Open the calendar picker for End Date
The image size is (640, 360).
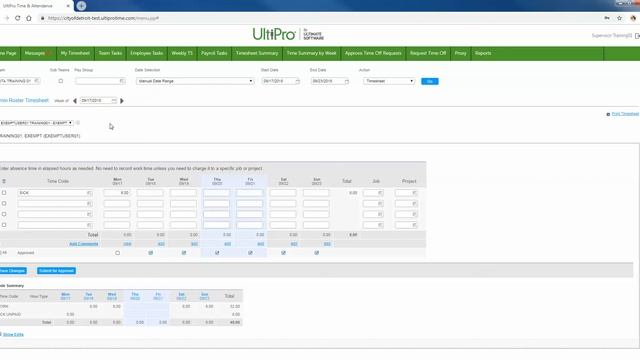coord(346,81)
